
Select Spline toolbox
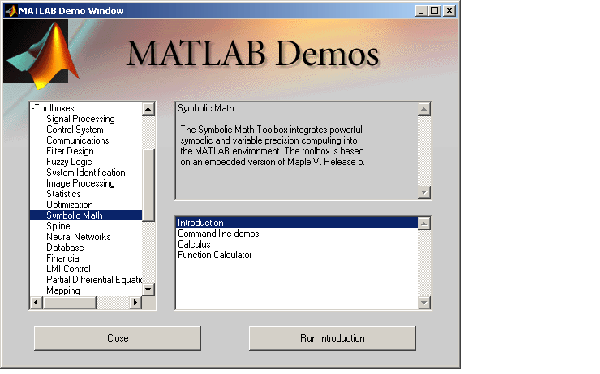58,226
